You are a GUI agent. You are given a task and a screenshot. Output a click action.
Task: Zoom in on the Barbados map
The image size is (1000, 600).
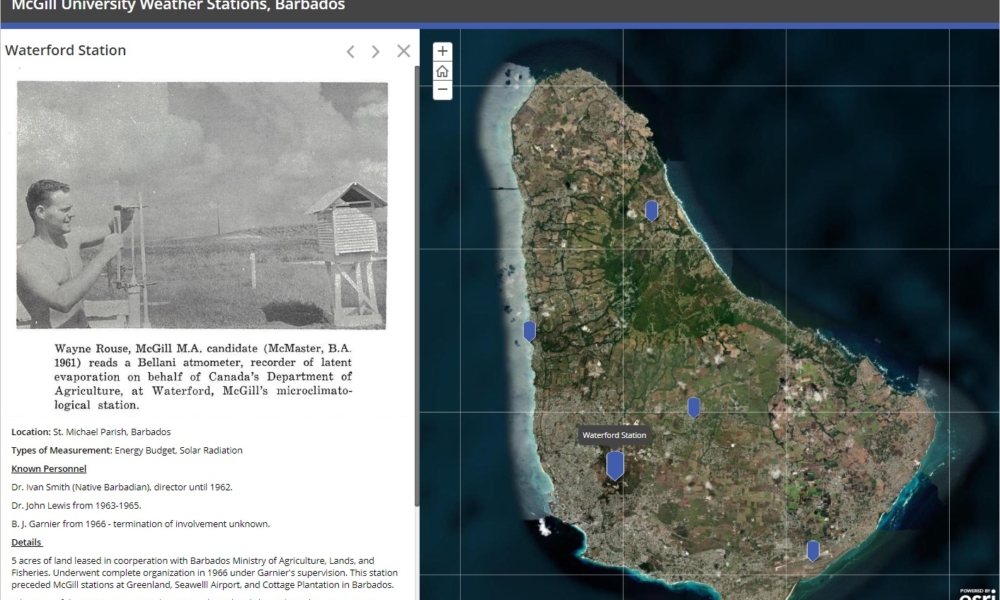(442, 51)
